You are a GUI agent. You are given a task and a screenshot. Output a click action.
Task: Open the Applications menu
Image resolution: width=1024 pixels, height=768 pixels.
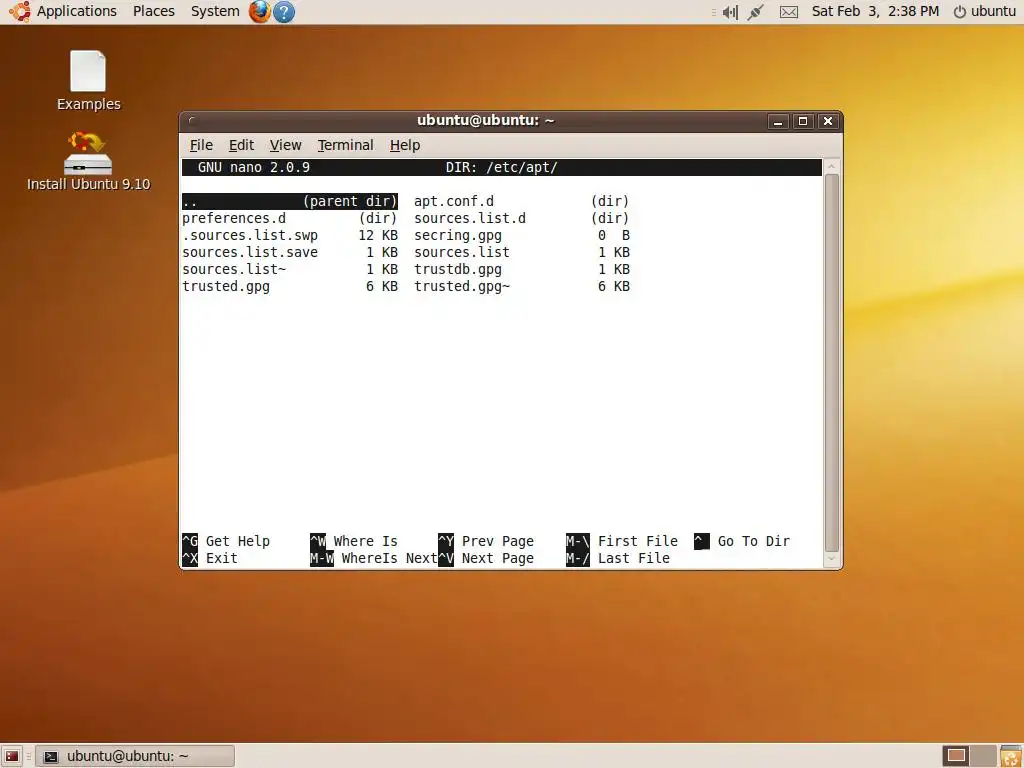(76, 11)
